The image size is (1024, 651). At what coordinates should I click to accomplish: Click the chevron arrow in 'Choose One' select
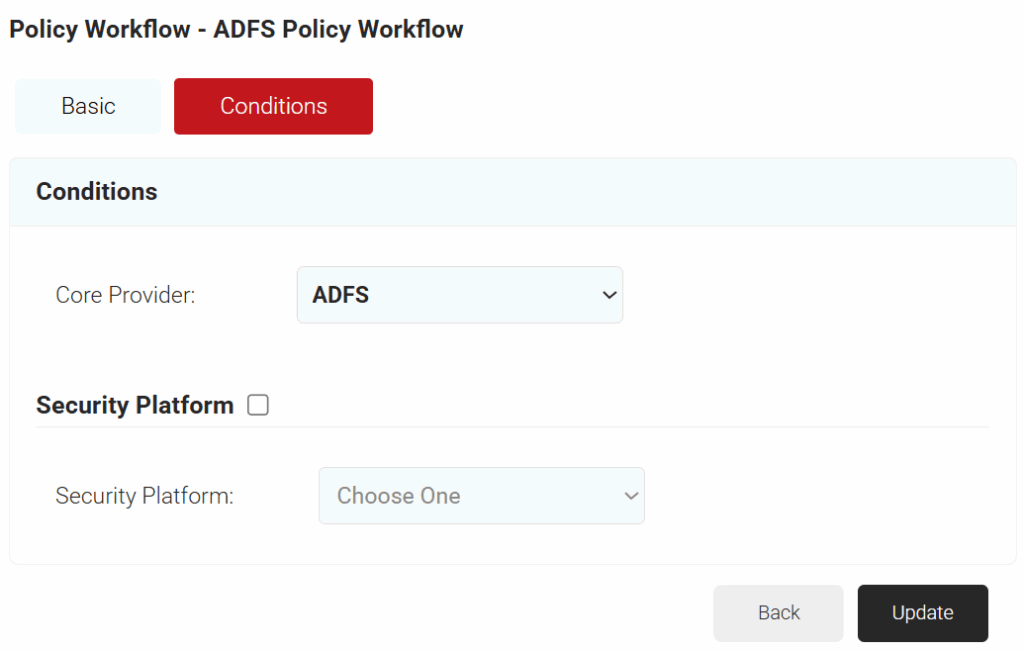click(631, 496)
